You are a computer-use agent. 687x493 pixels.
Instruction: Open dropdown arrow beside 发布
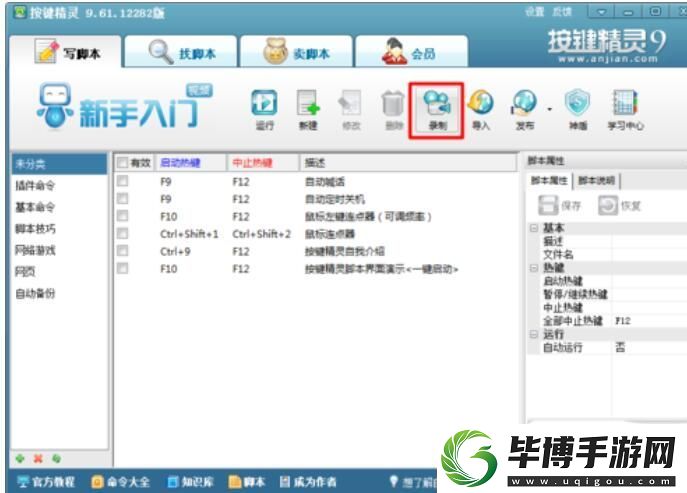[x=549, y=109]
